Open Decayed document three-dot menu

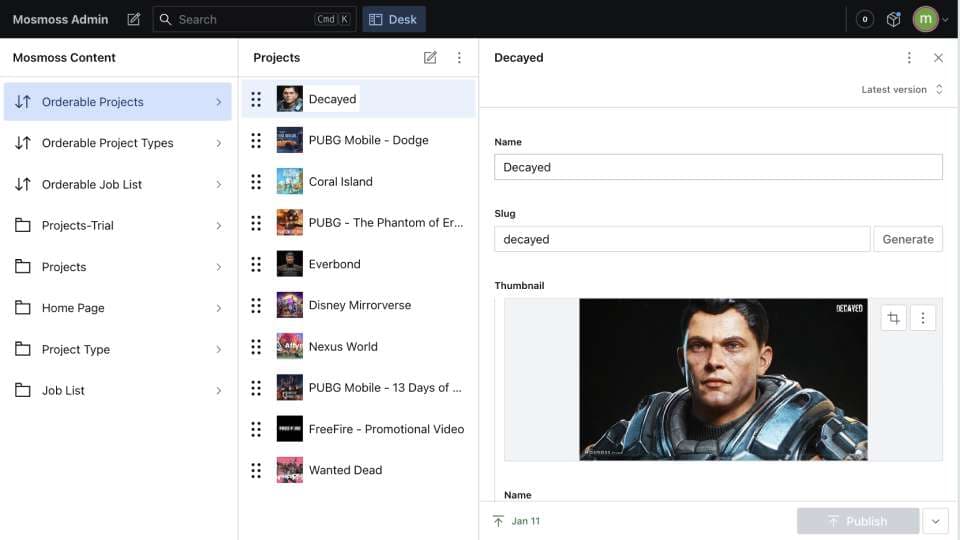coord(909,58)
